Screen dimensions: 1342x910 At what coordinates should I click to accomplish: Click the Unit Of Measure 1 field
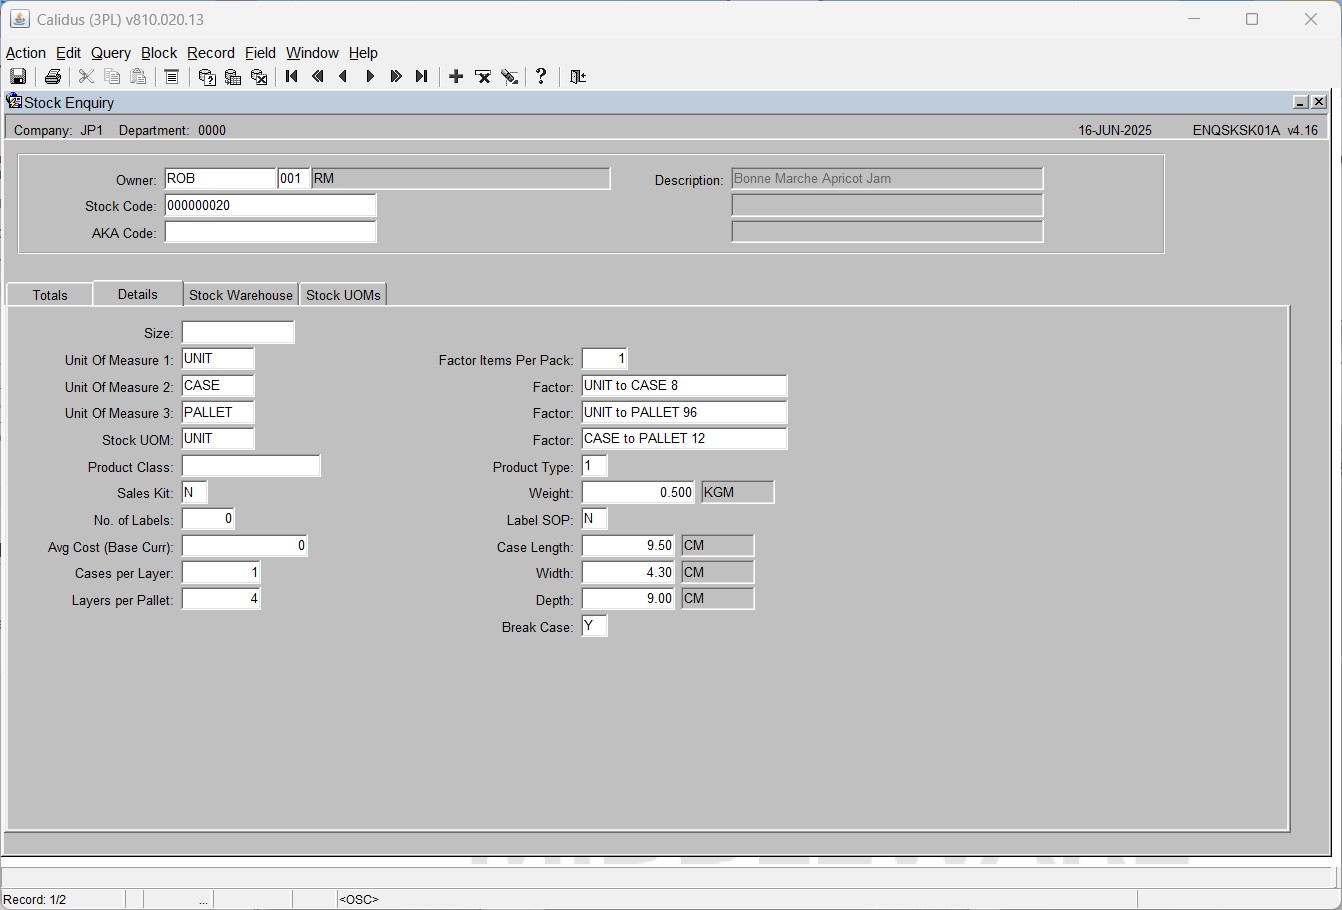[218, 359]
